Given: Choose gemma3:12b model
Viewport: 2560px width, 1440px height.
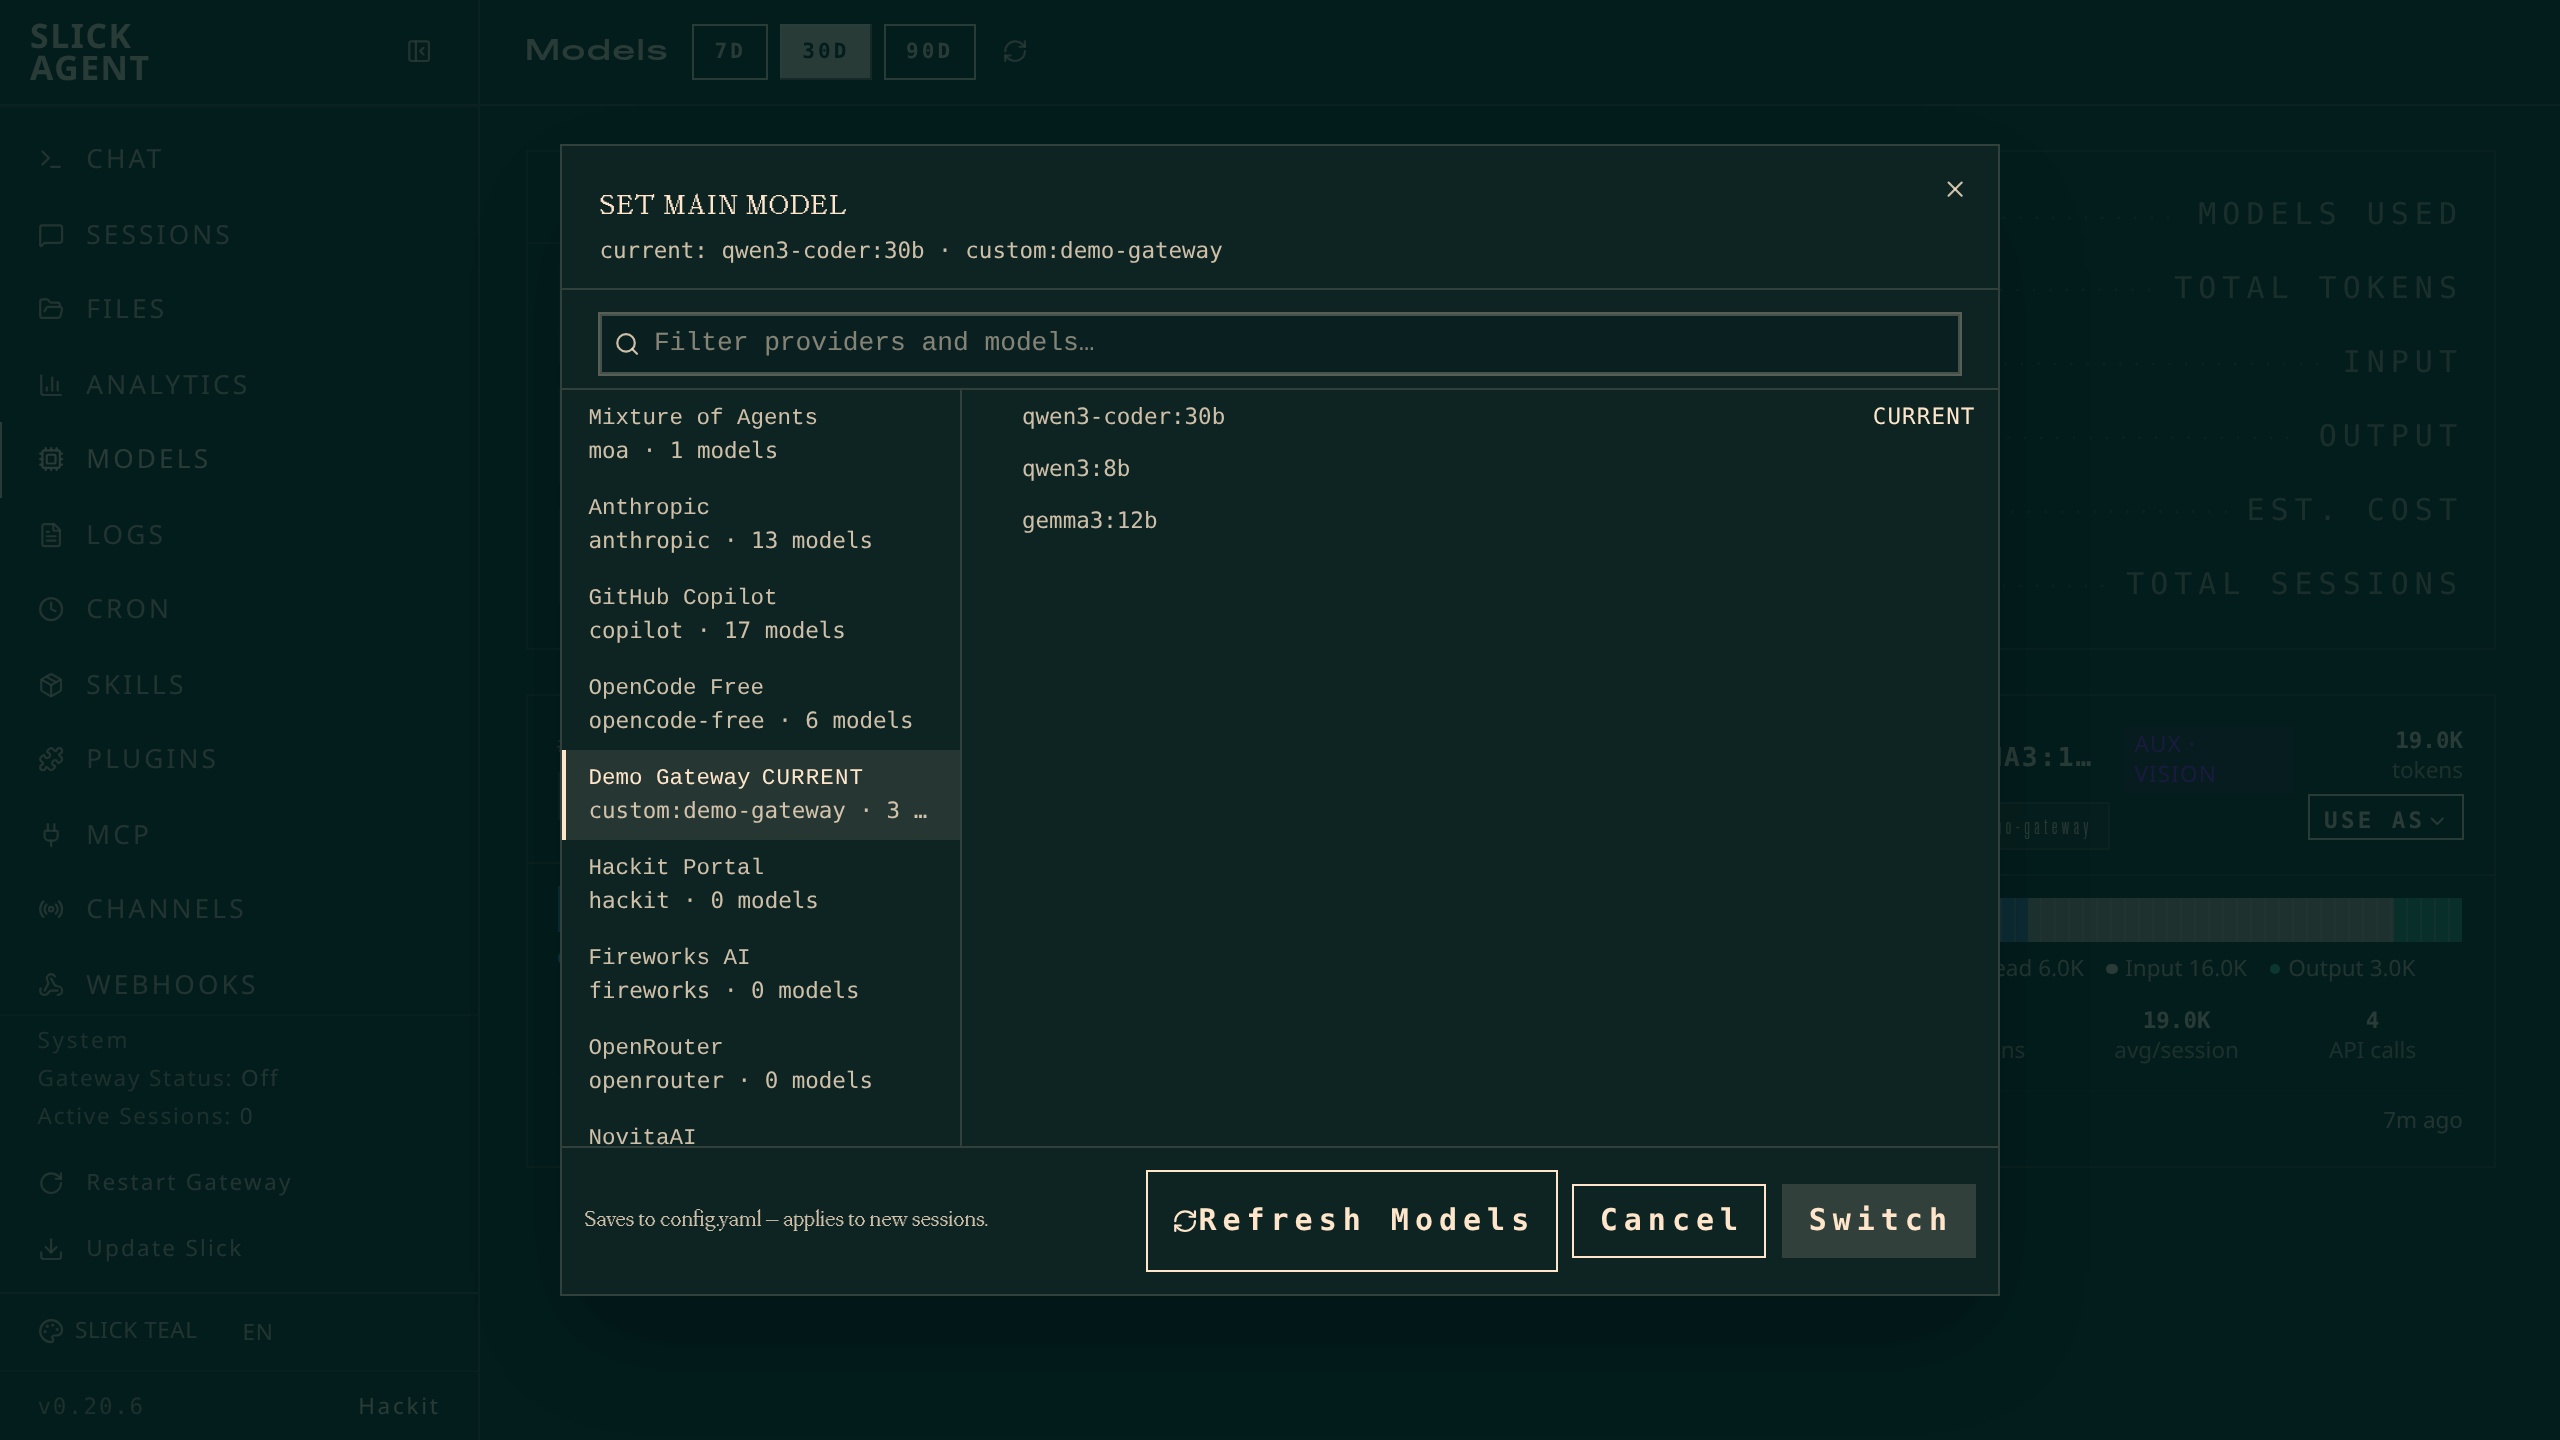Looking at the screenshot, I should [x=1480, y=520].
